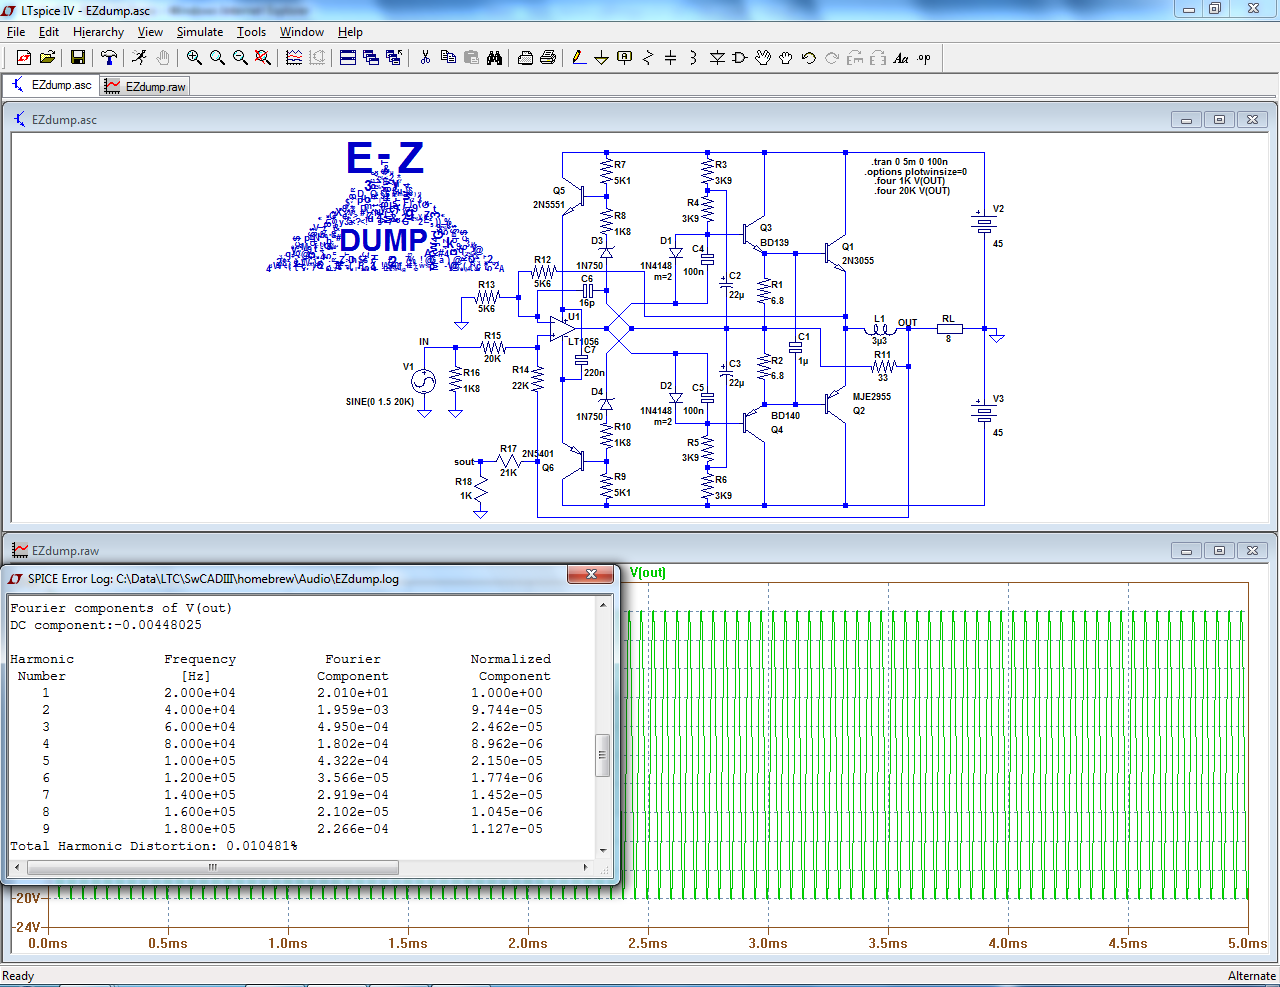The image size is (1280, 987).
Task: Click the error log scroll-down arrow
Action: click(602, 851)
